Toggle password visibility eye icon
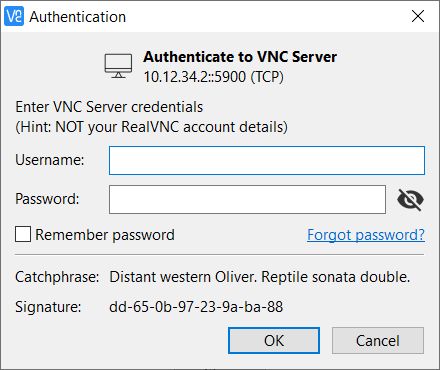 point(410,200)
